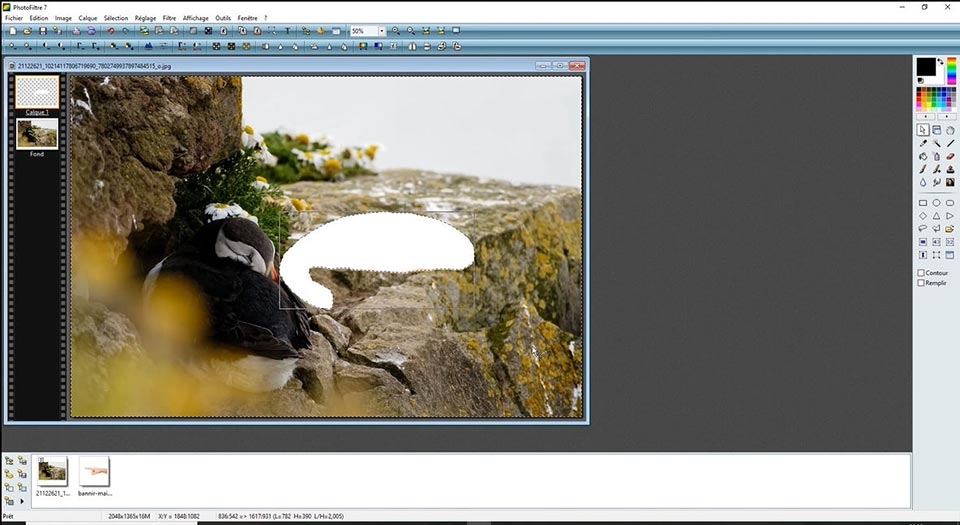
Task: Enable the Contour checkbox
Action: pos(921,273)
